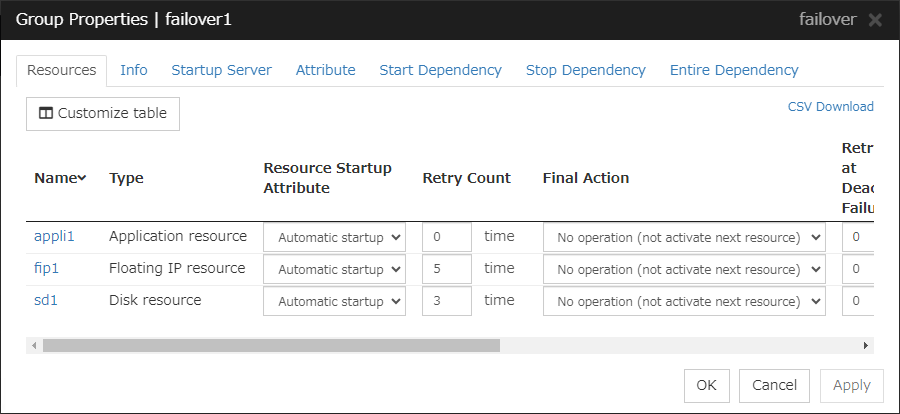
Task: Open appli1 Final Action dropdown
Action: (x=684, y=237)
